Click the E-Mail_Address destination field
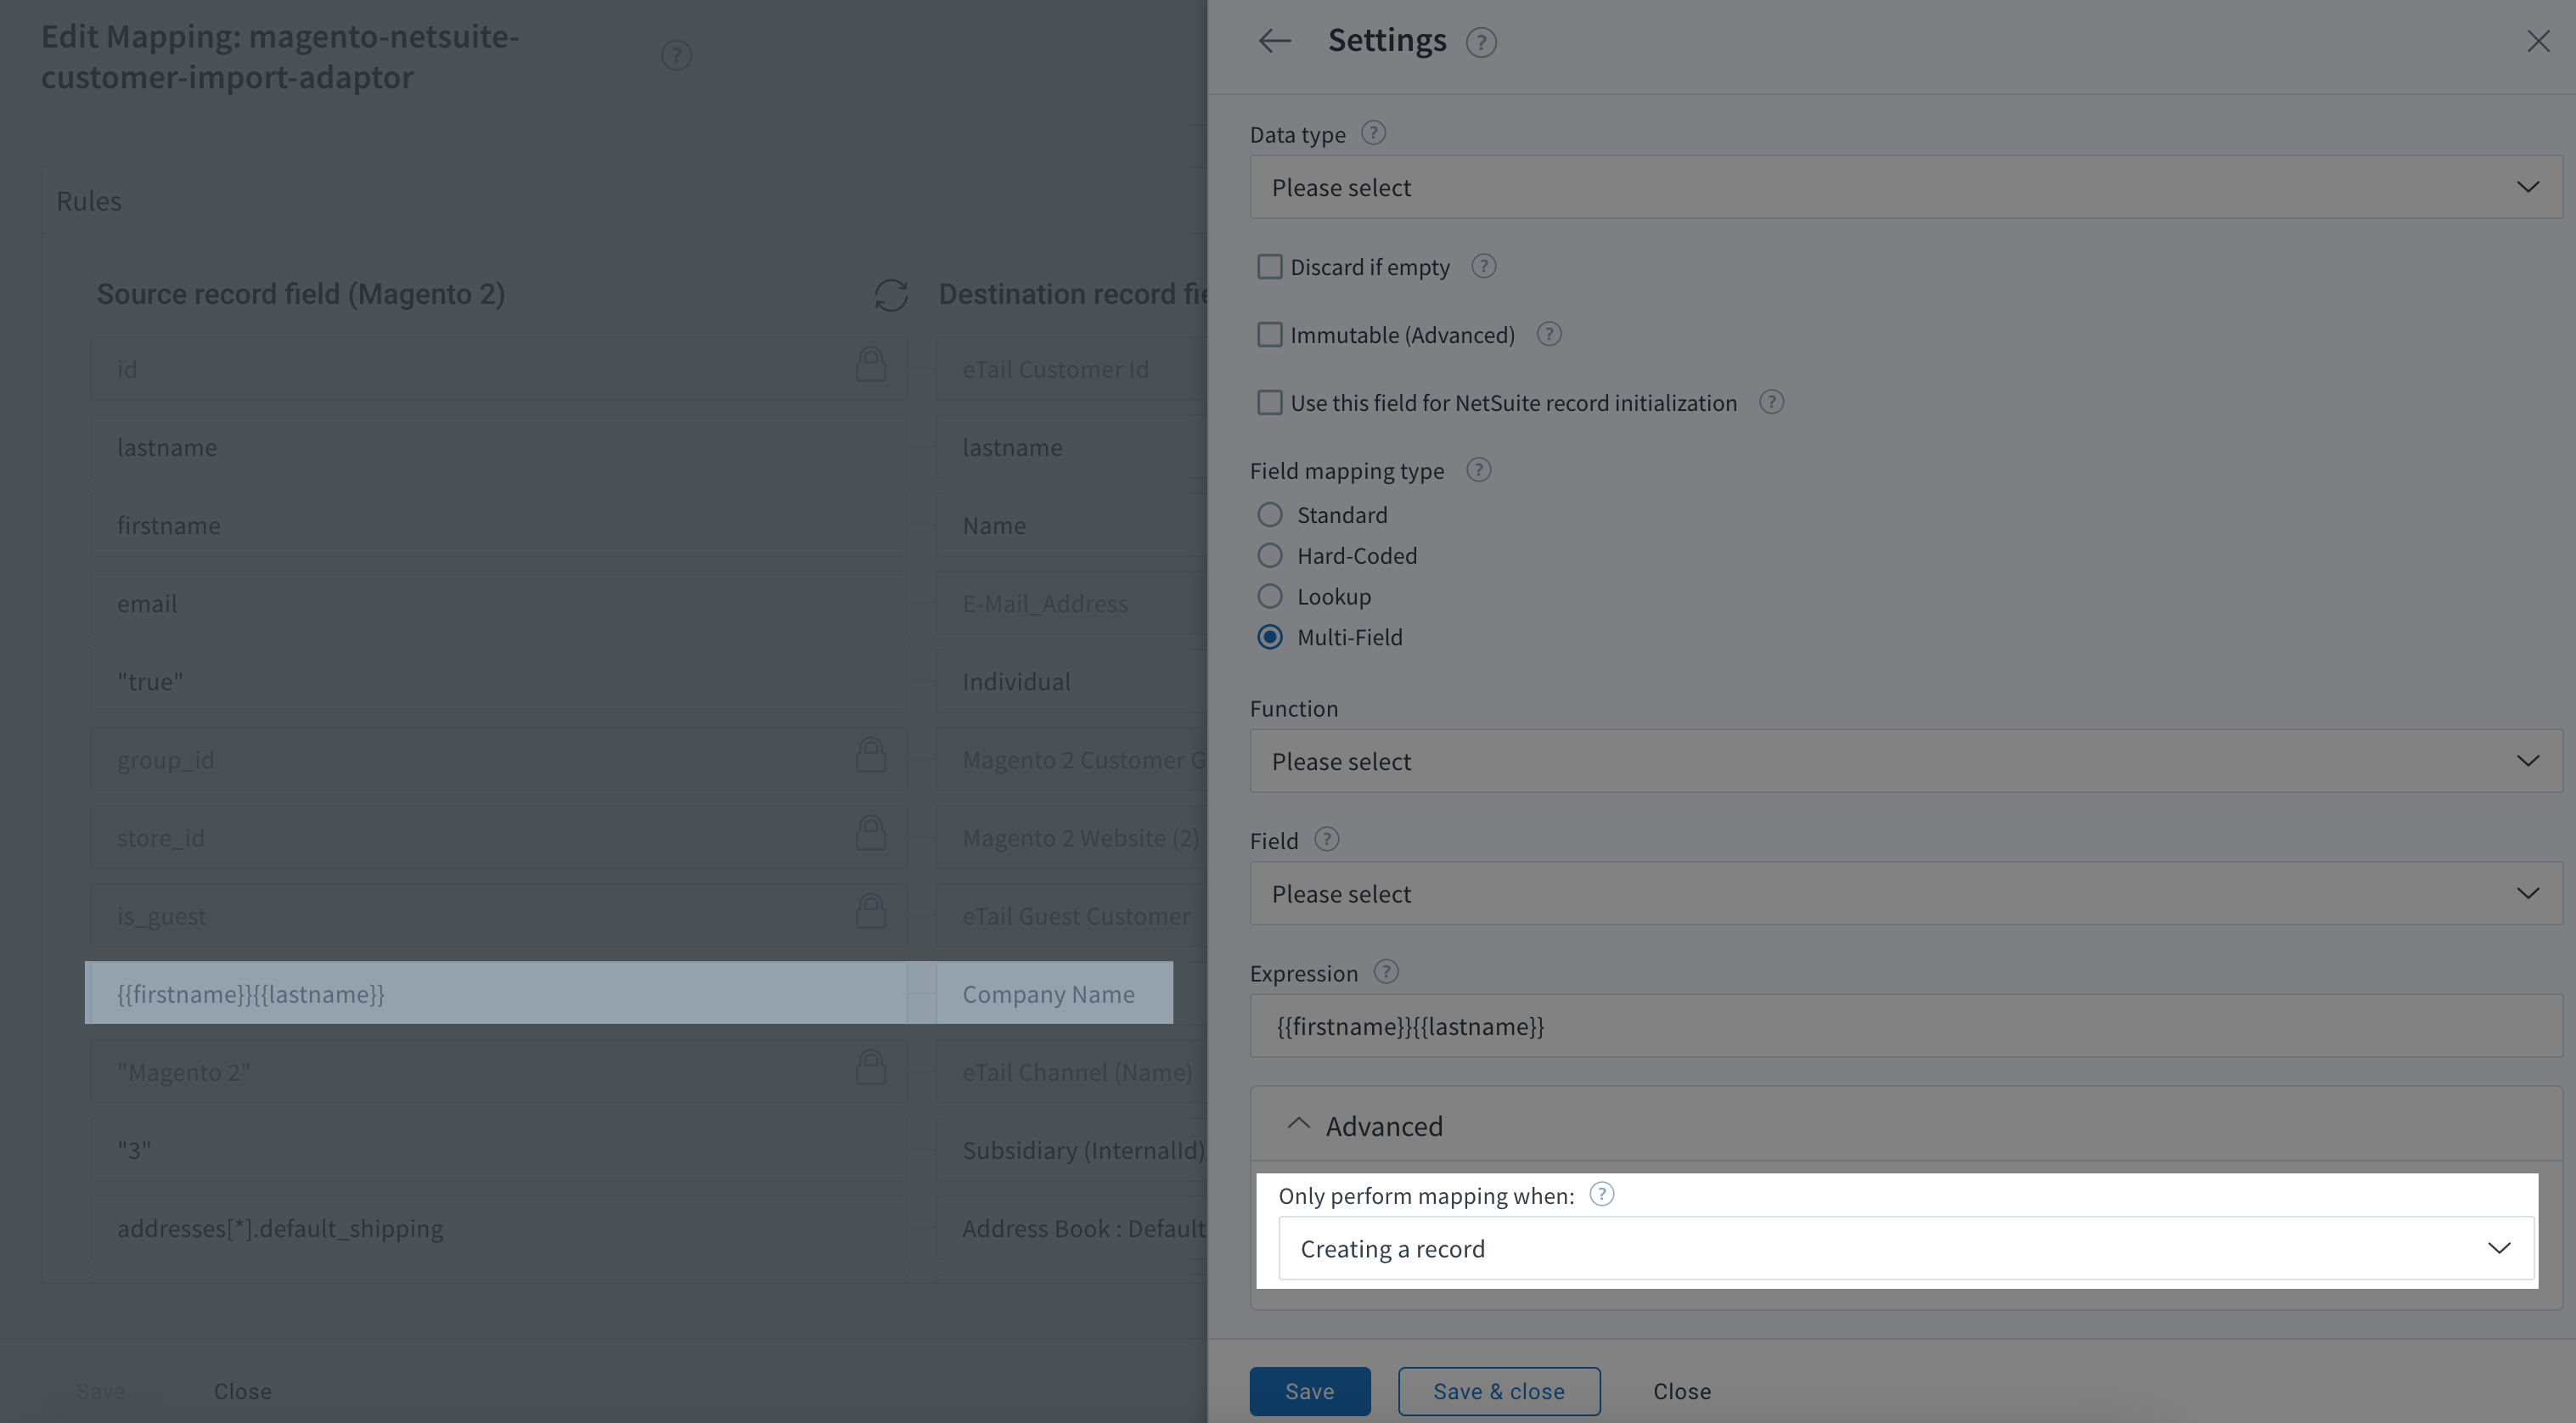The image size is (2576, 1423). pos(1072,604)
